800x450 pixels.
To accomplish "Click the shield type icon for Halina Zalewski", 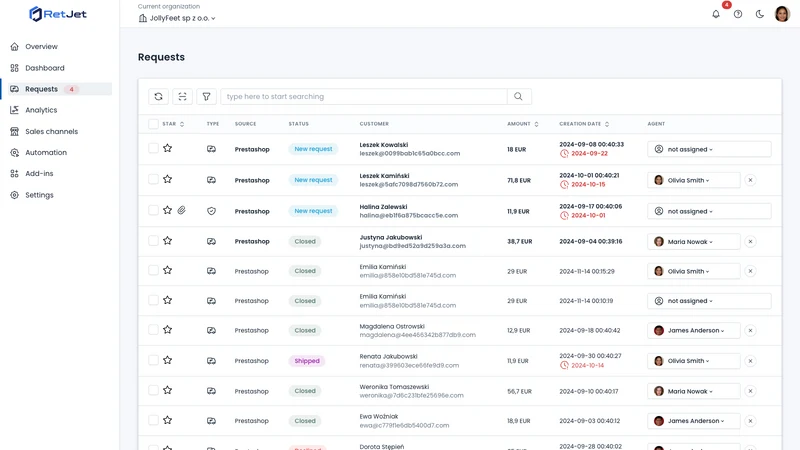I will tap(211, 211).
